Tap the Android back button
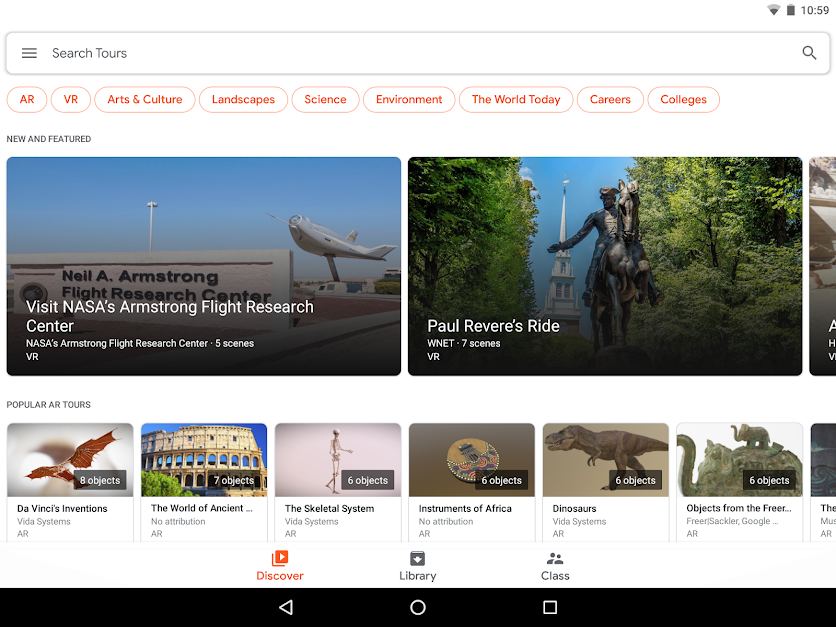Screen dimensions: 836x627 point(286,607)
